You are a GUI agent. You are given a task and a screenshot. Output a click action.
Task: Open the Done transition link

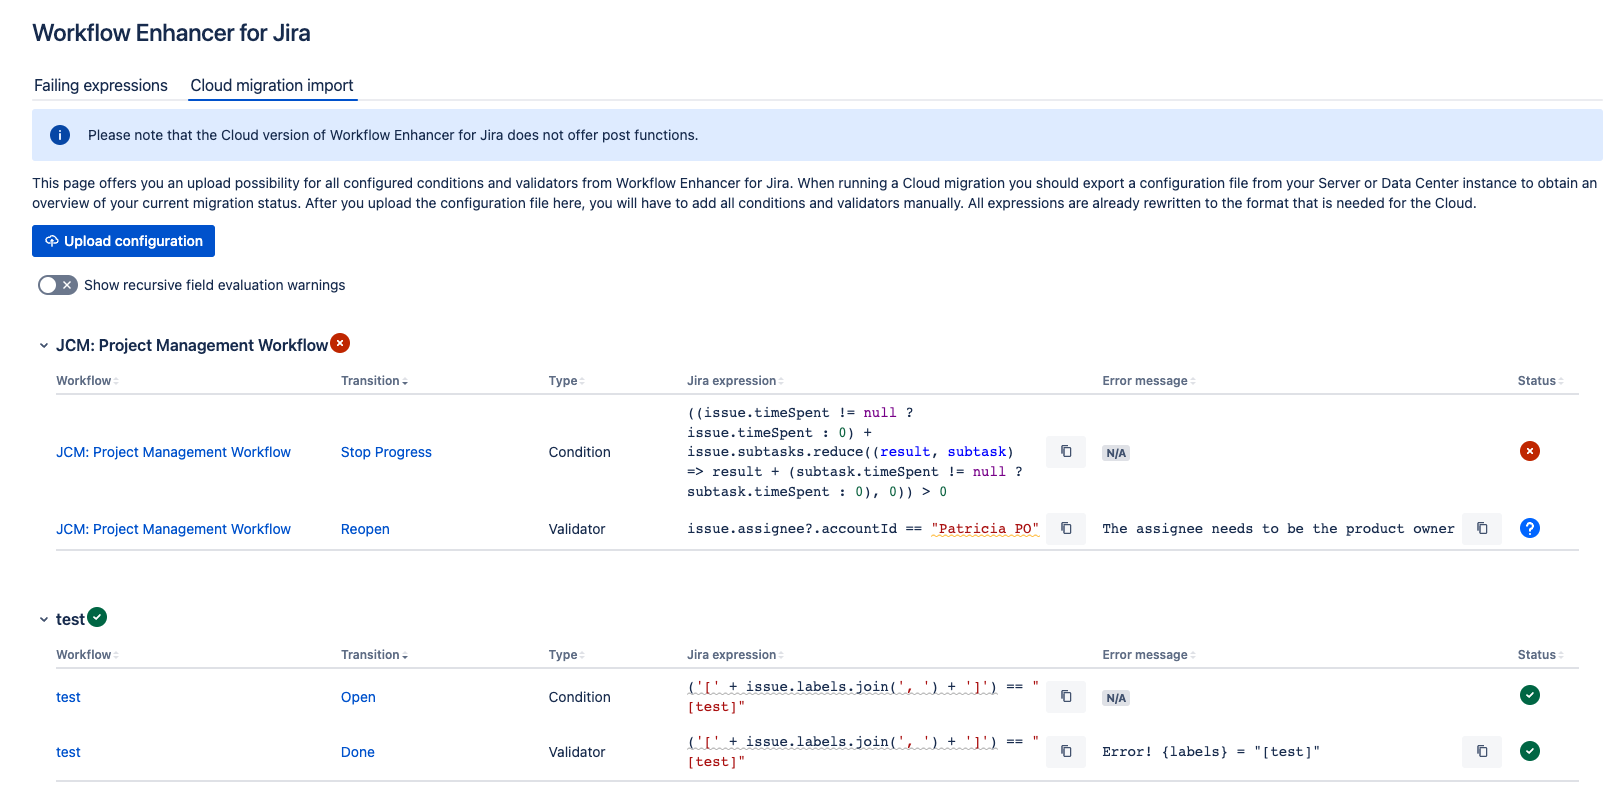click(358, 752)
